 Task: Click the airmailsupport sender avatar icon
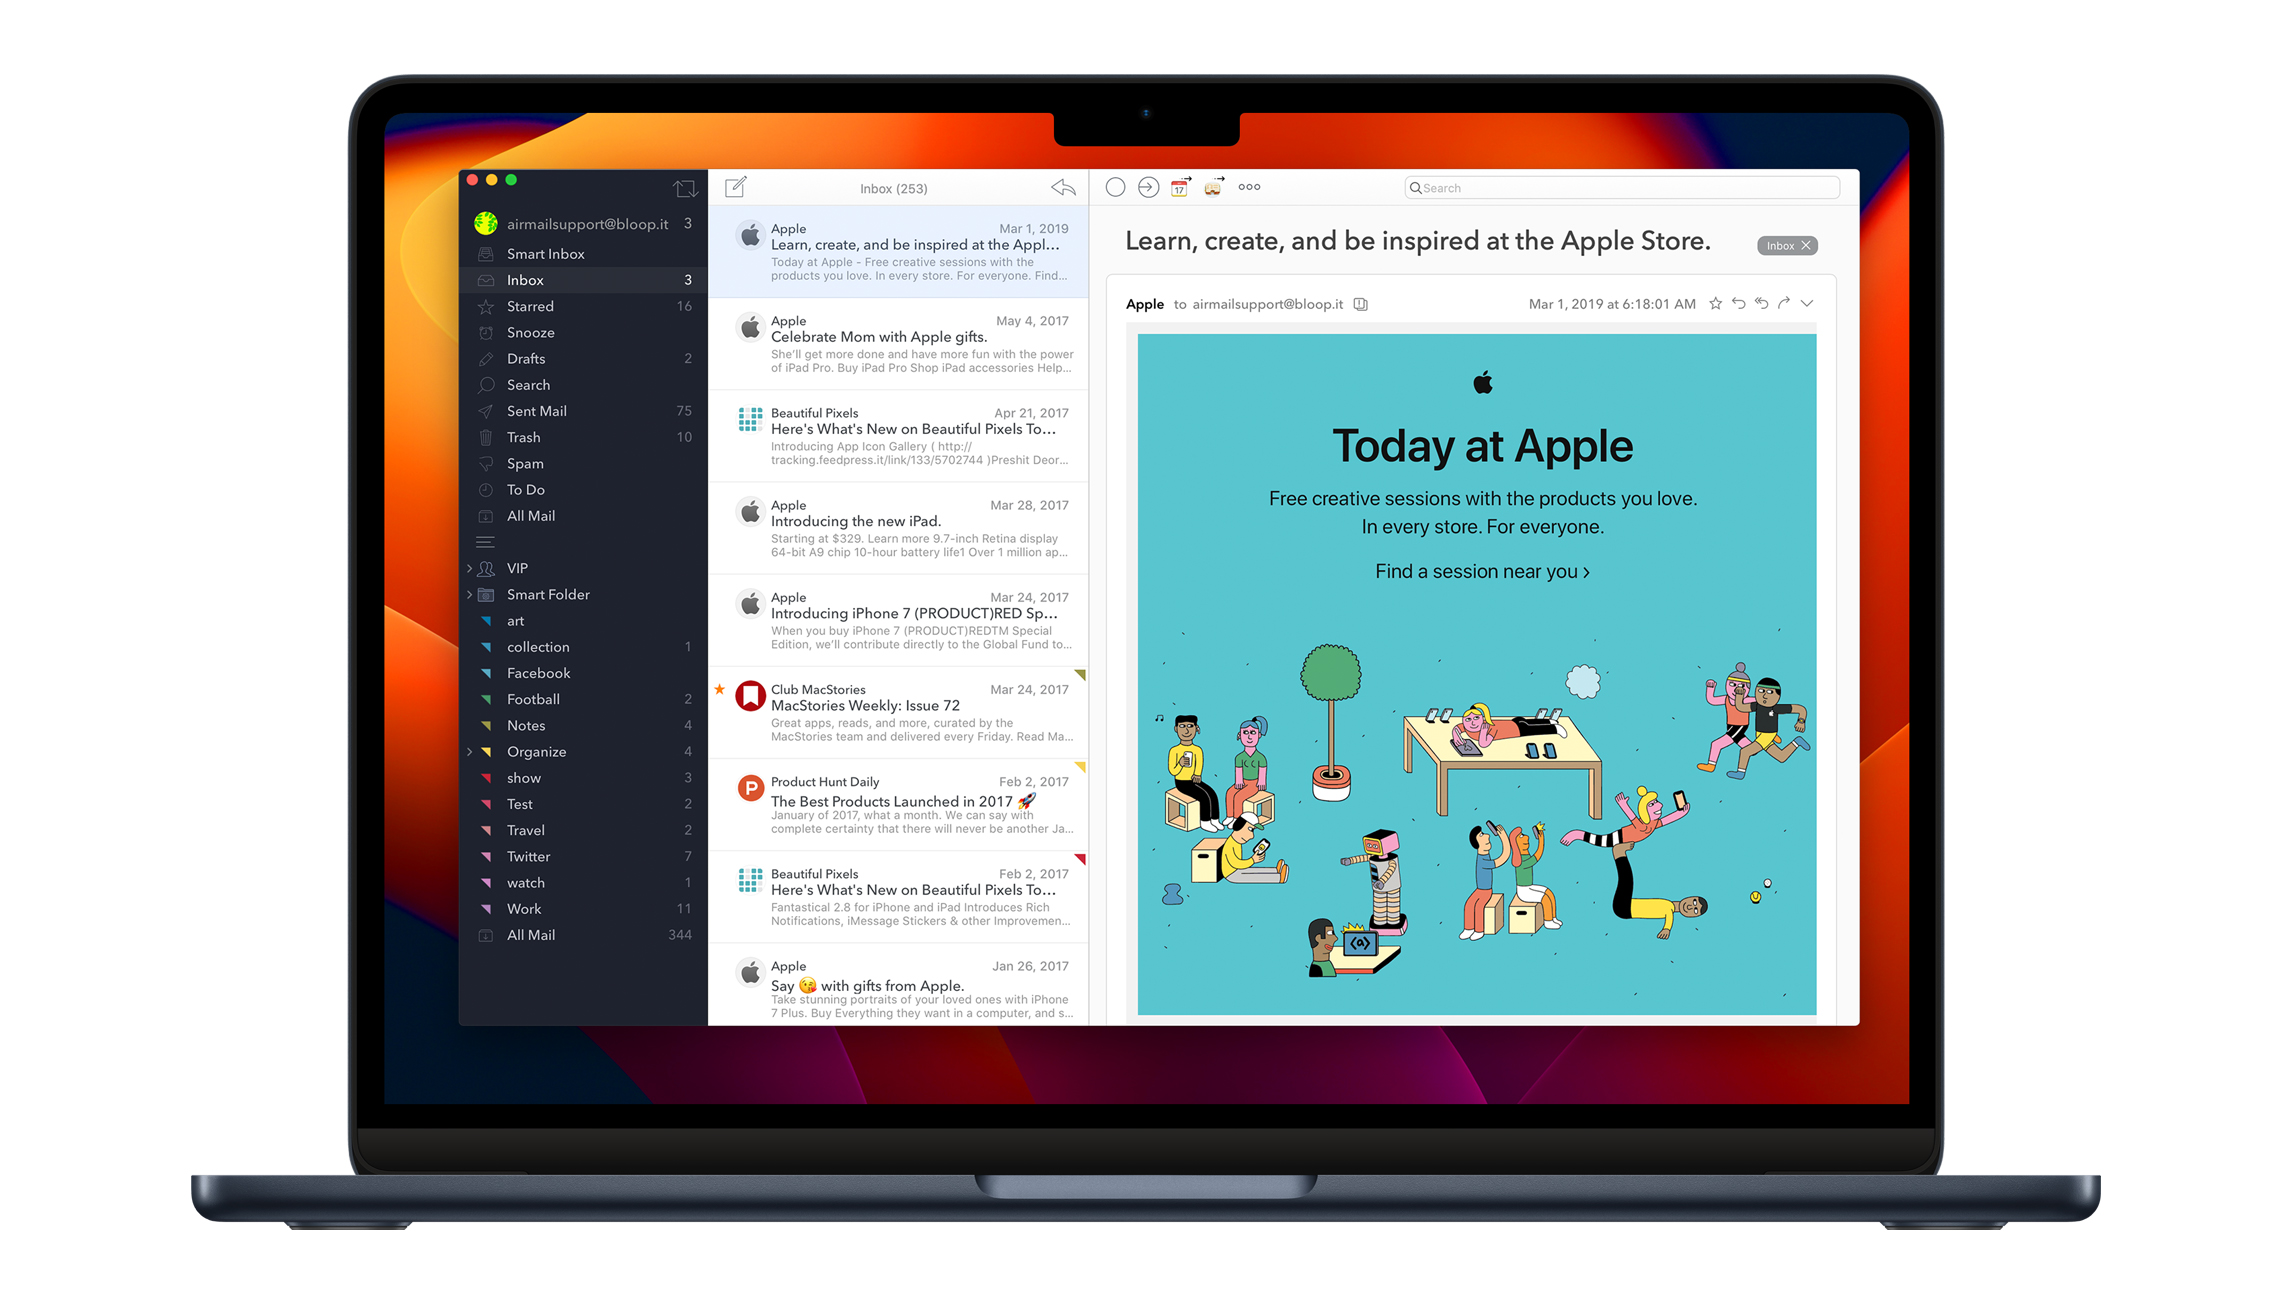click(483, 222)
